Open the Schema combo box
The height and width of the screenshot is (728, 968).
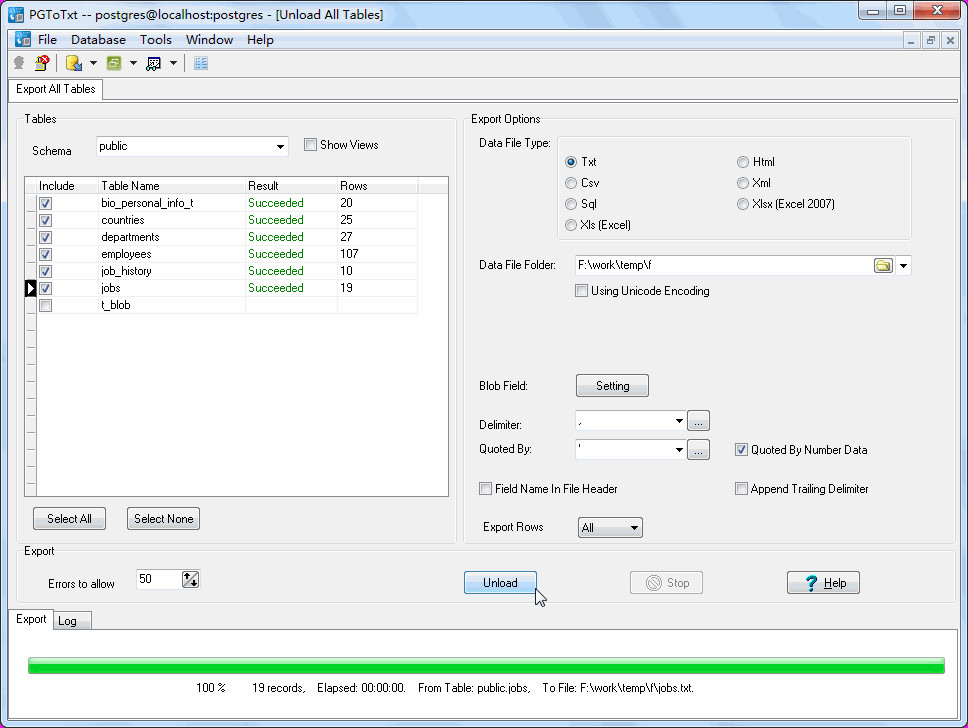(192, 146)
